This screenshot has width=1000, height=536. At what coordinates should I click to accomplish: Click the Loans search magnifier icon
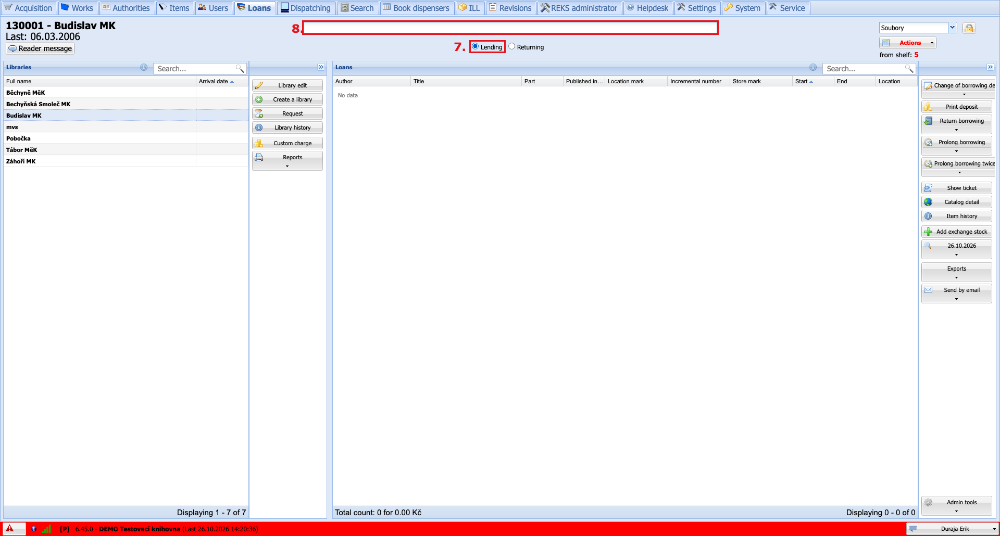908,68
